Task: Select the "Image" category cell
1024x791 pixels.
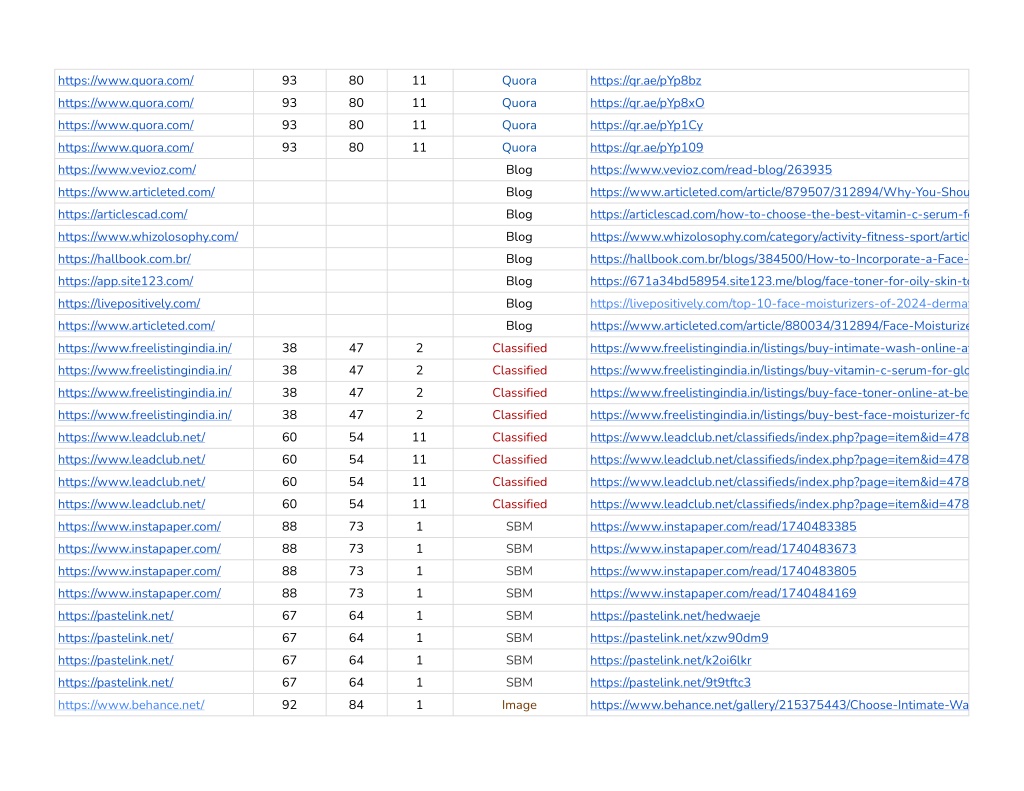Action: pyautogui.click(x=519, y=704)
